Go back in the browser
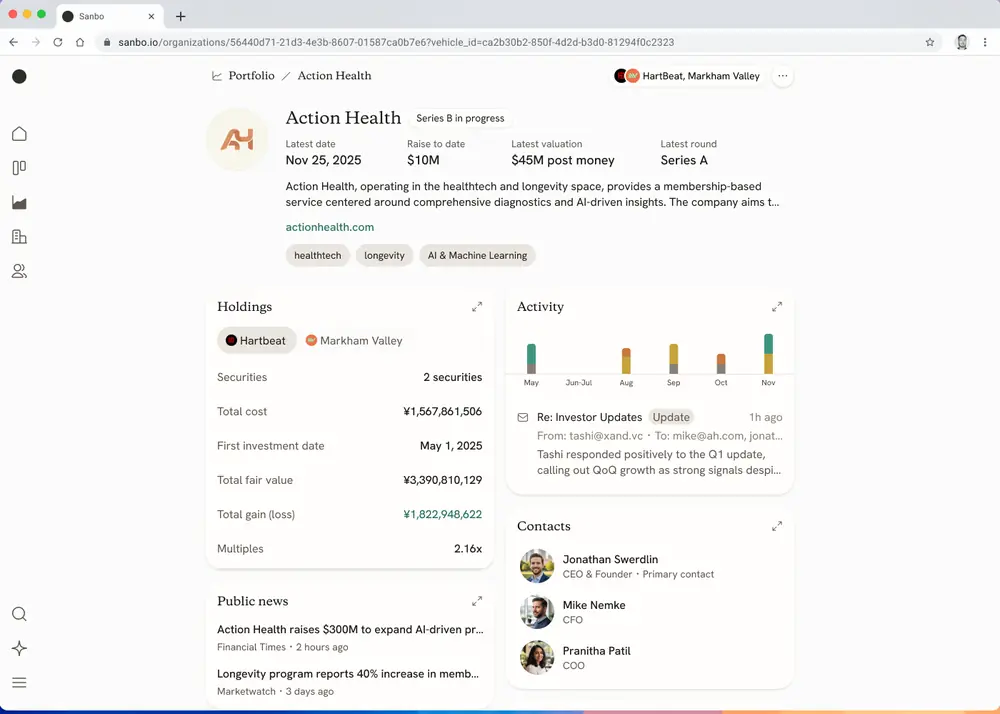This screenshot has height=714, width=1000. (13, 42)
